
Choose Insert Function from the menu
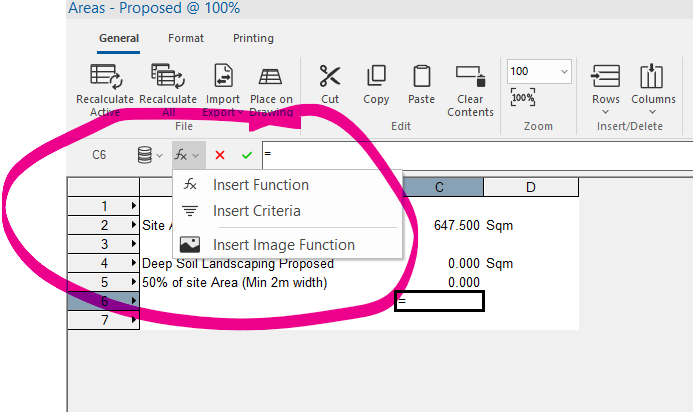click(260, 185)
